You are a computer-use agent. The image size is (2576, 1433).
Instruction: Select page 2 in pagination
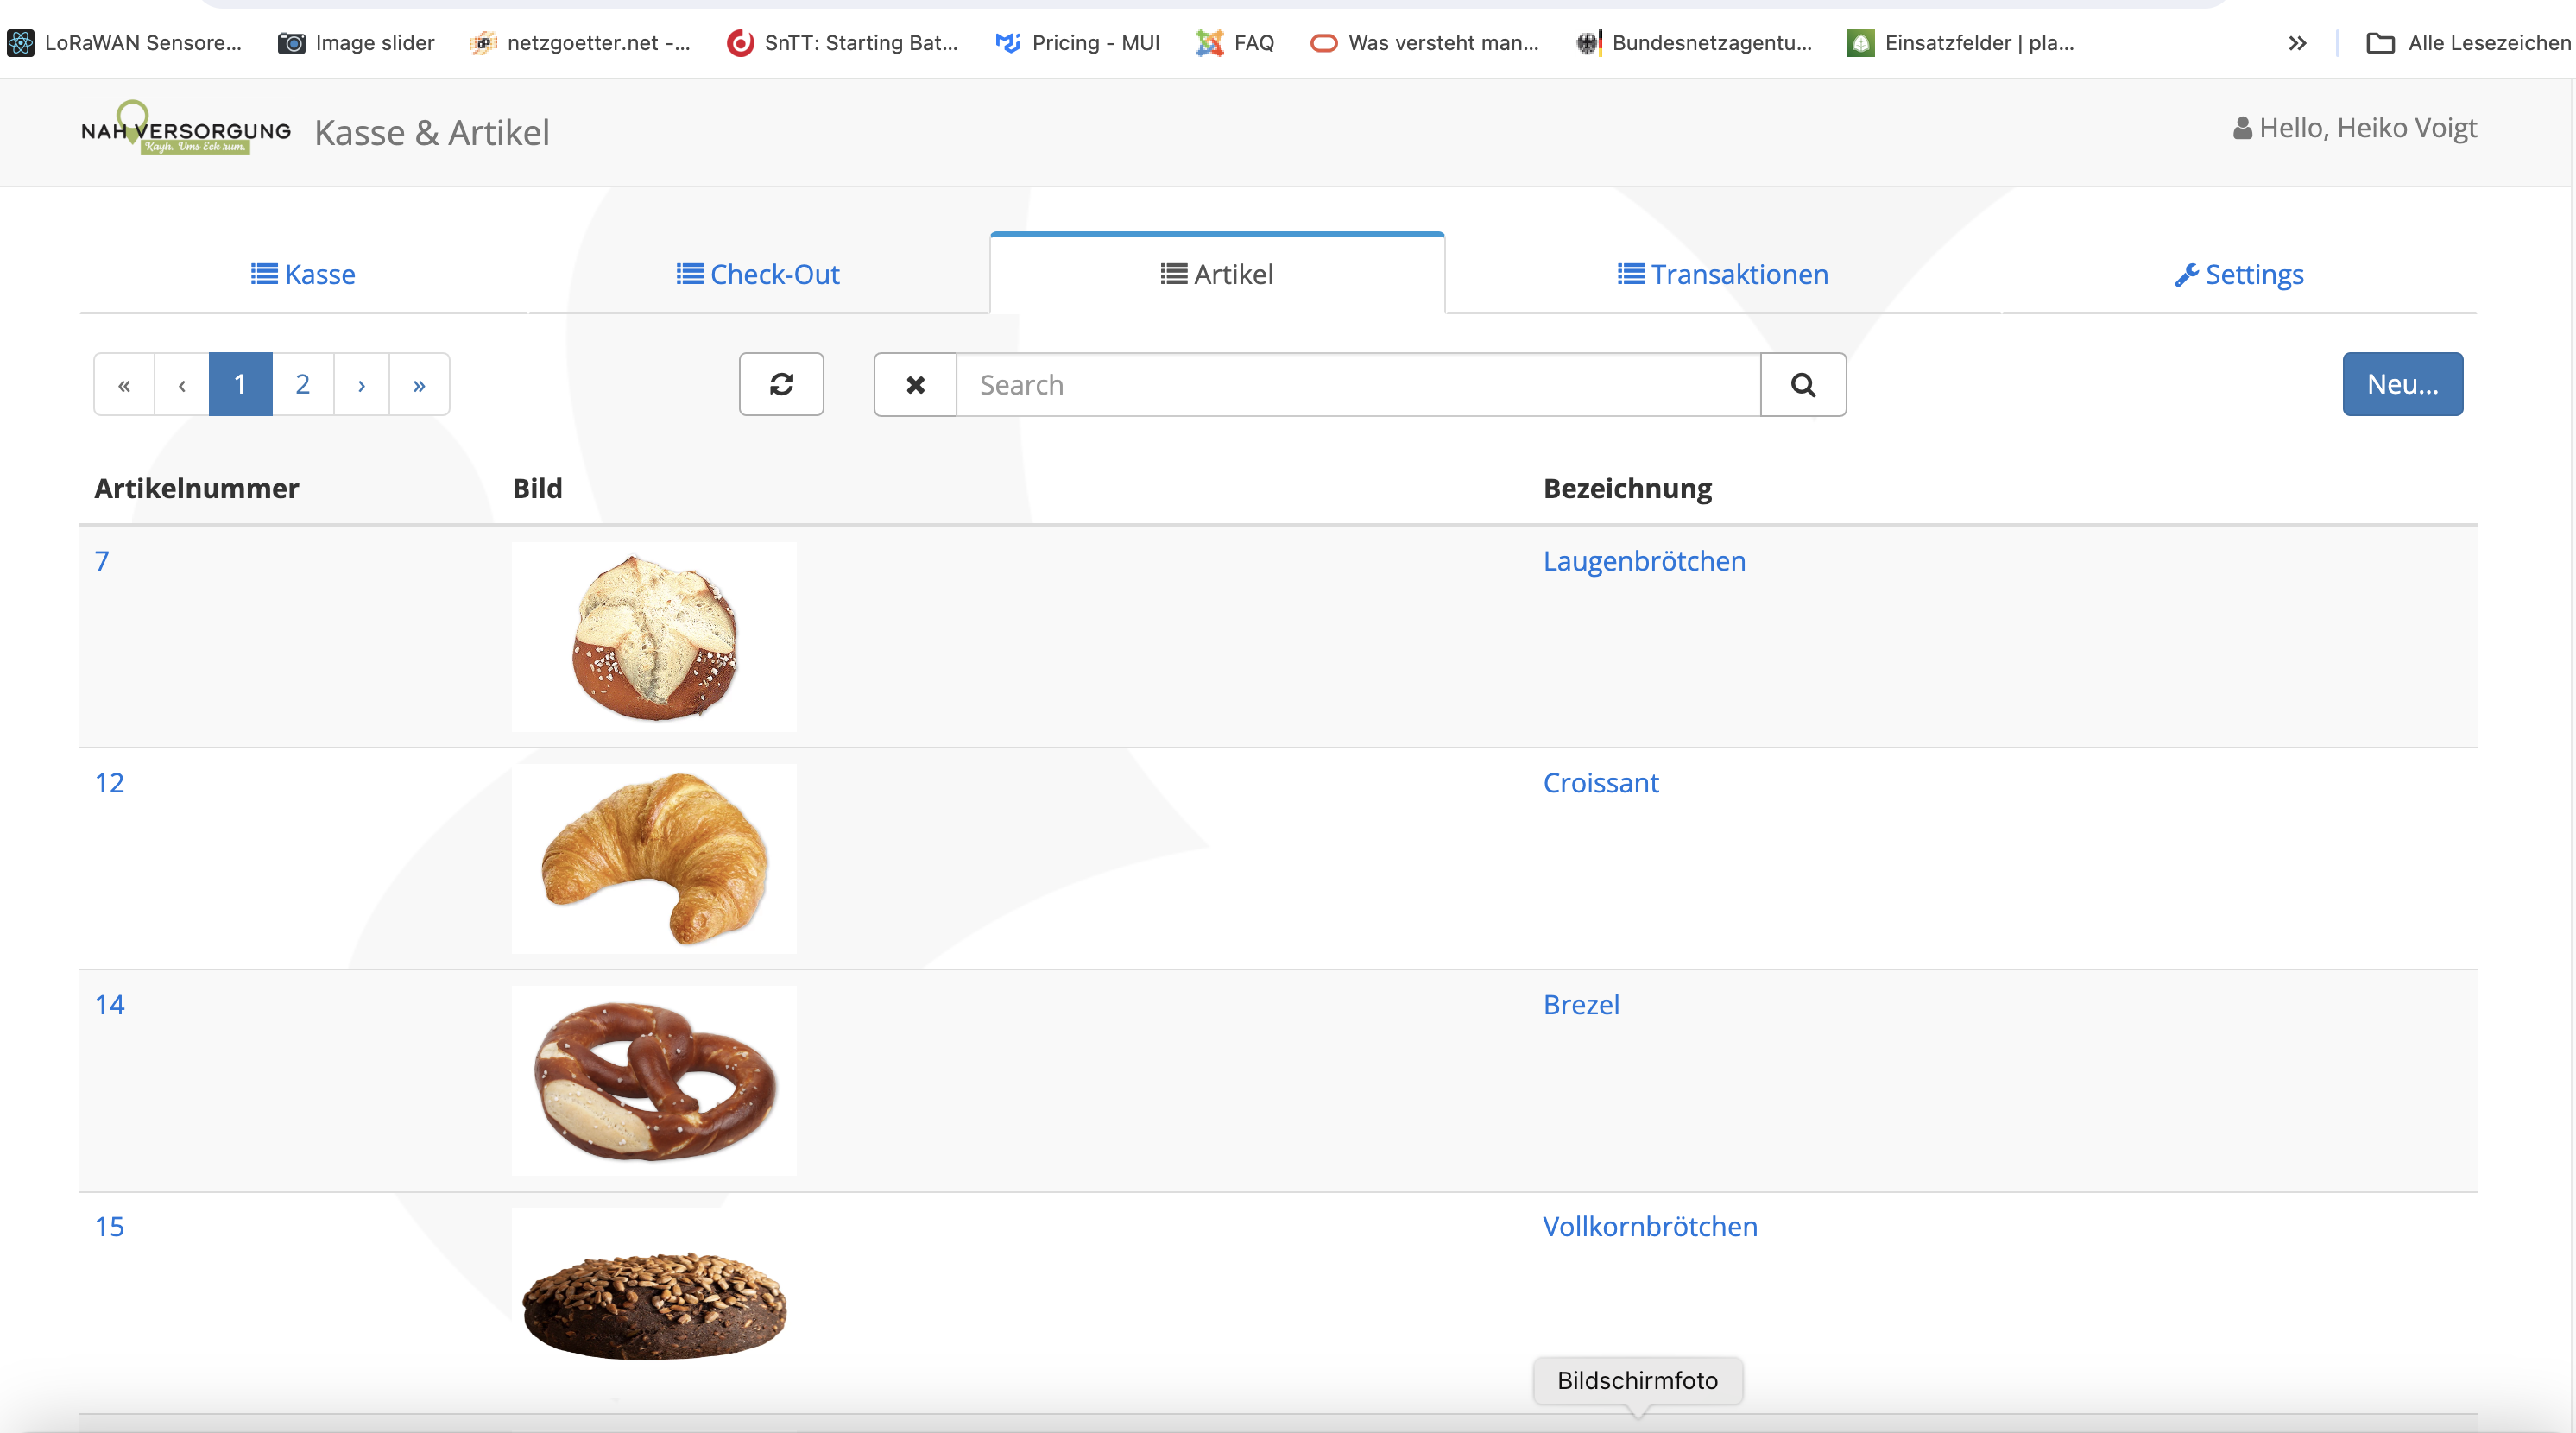click(x=302, y=384)
